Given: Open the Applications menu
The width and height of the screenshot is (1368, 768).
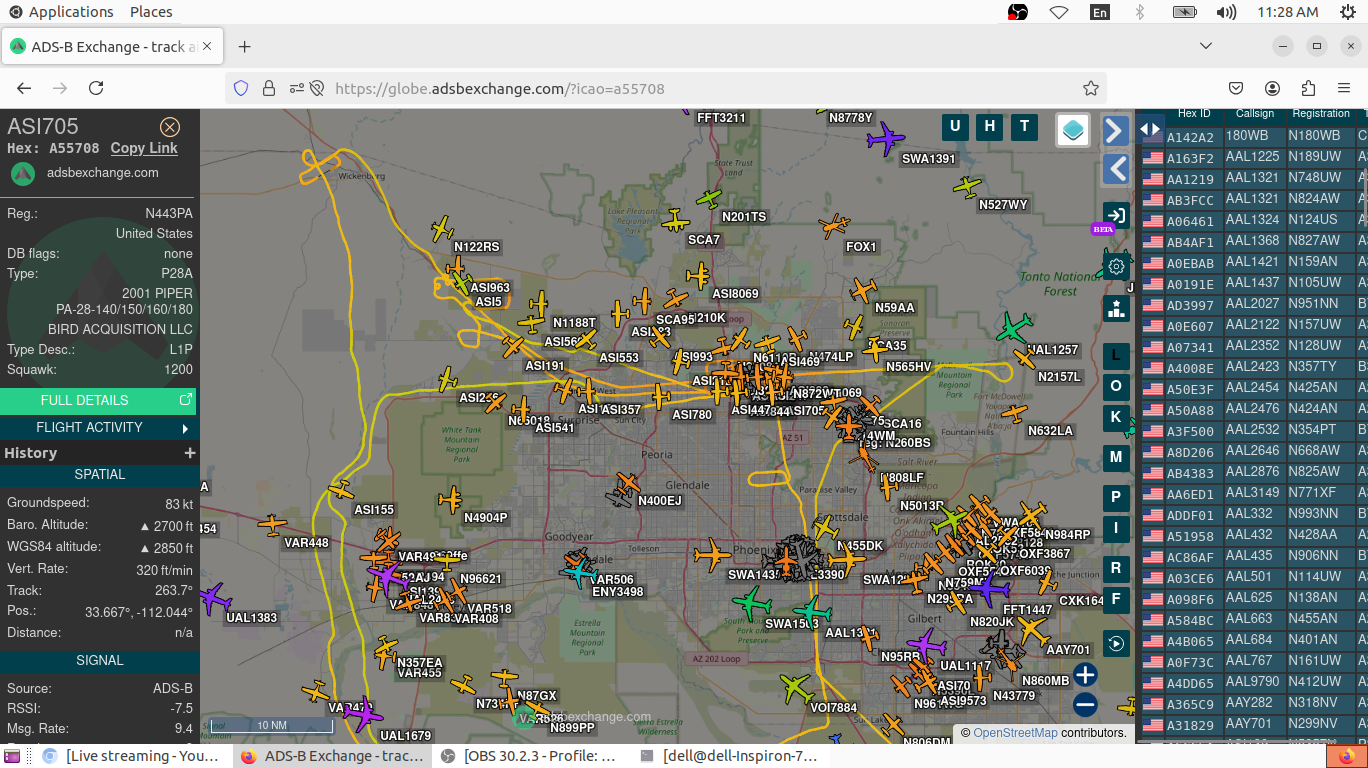Looking at the screenshot, I should coord(61,12).
